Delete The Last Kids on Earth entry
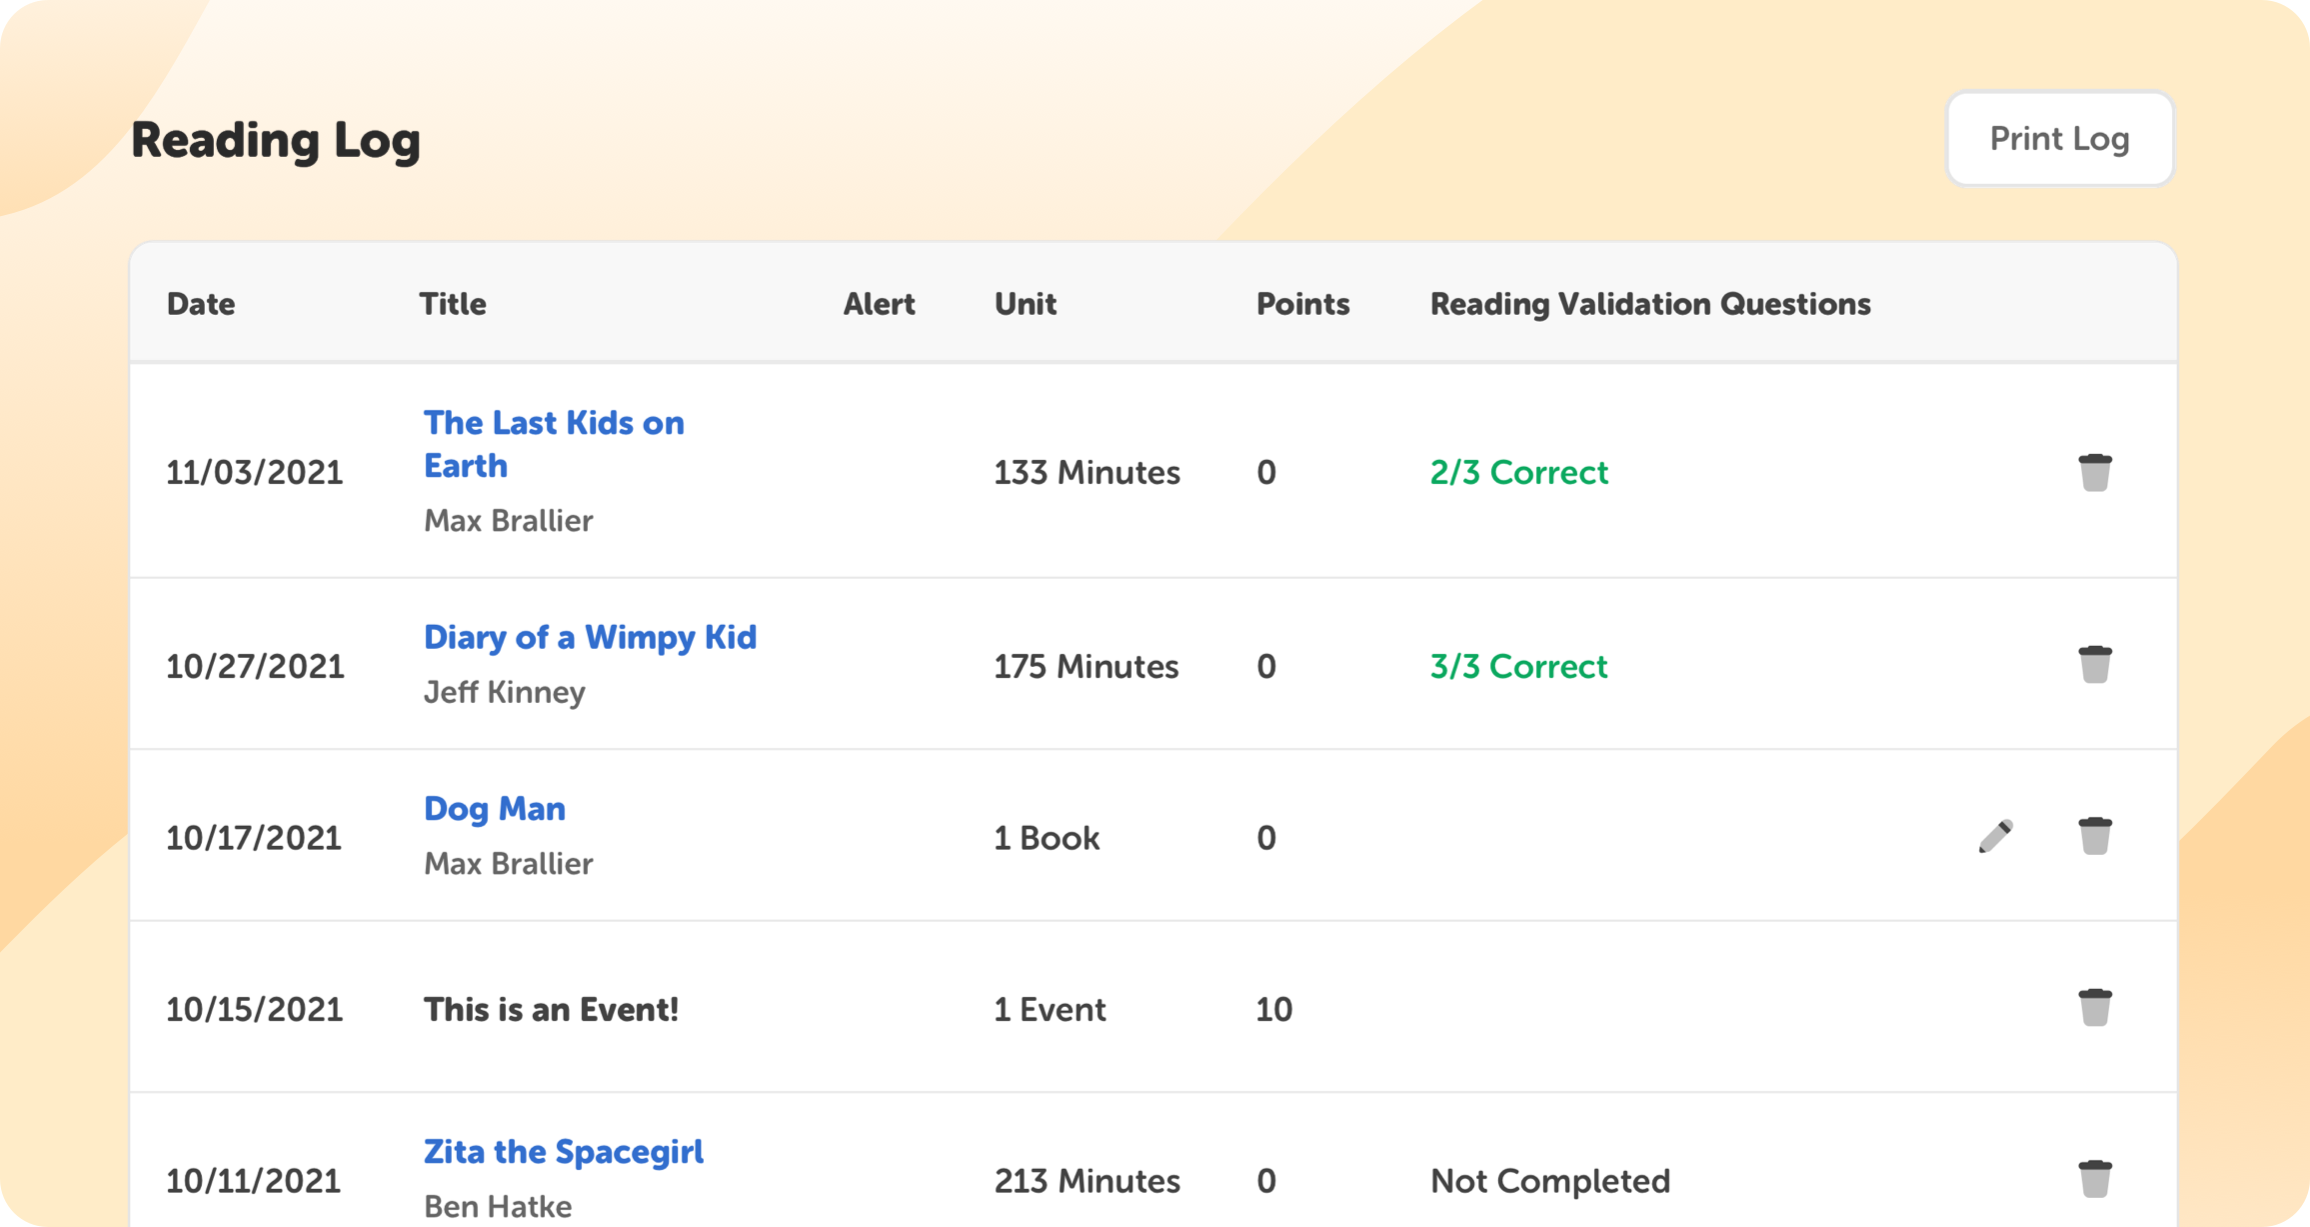 tap(2095, 472)
